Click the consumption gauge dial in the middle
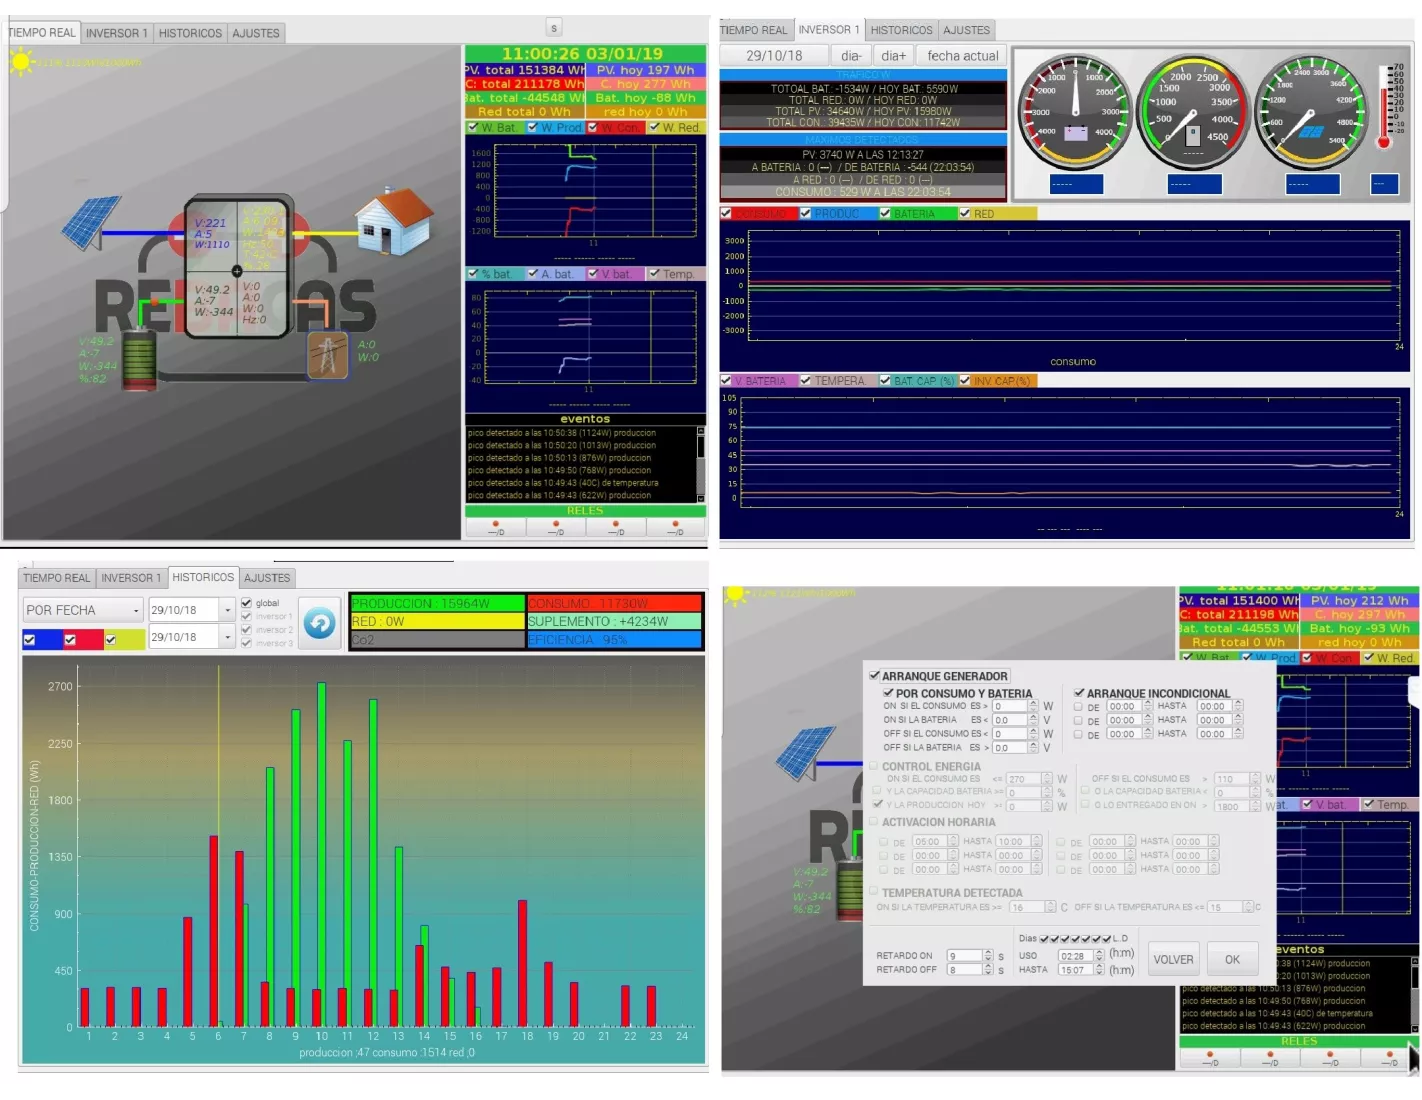This screenshot has height=1100, width=1422. 1193,110
